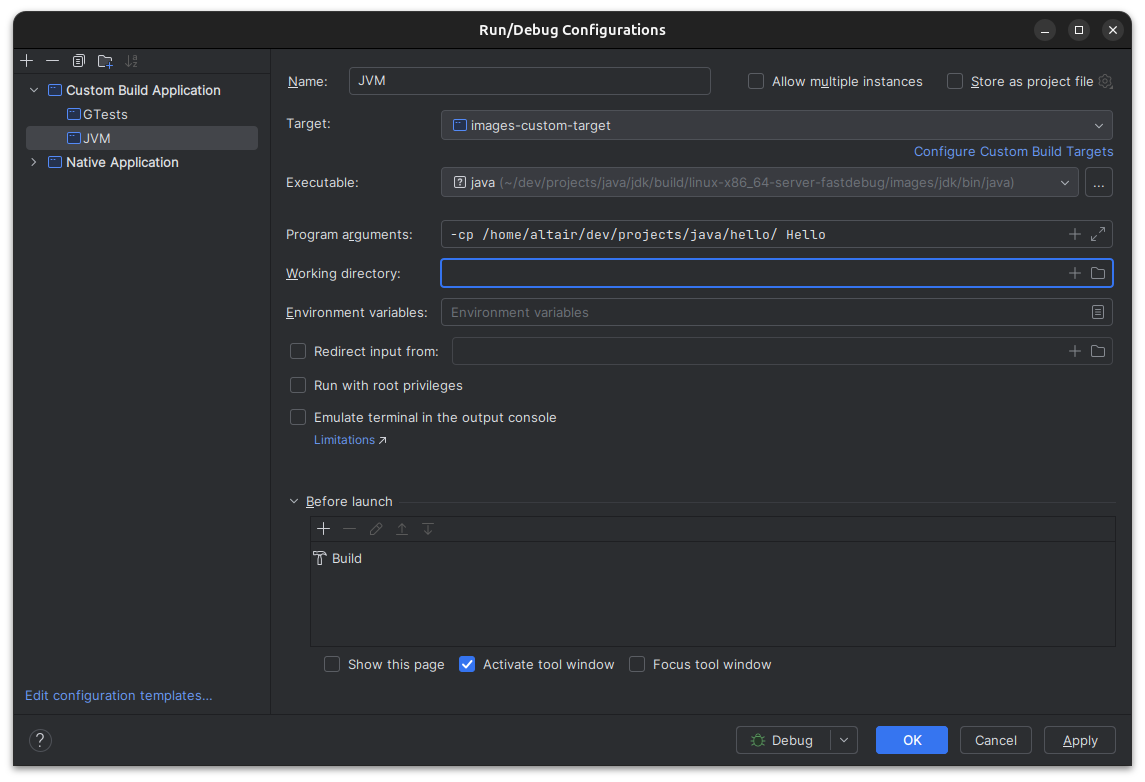Check Show this page
The height and width of the screenshot is (782, 1145).
point(332,664)
